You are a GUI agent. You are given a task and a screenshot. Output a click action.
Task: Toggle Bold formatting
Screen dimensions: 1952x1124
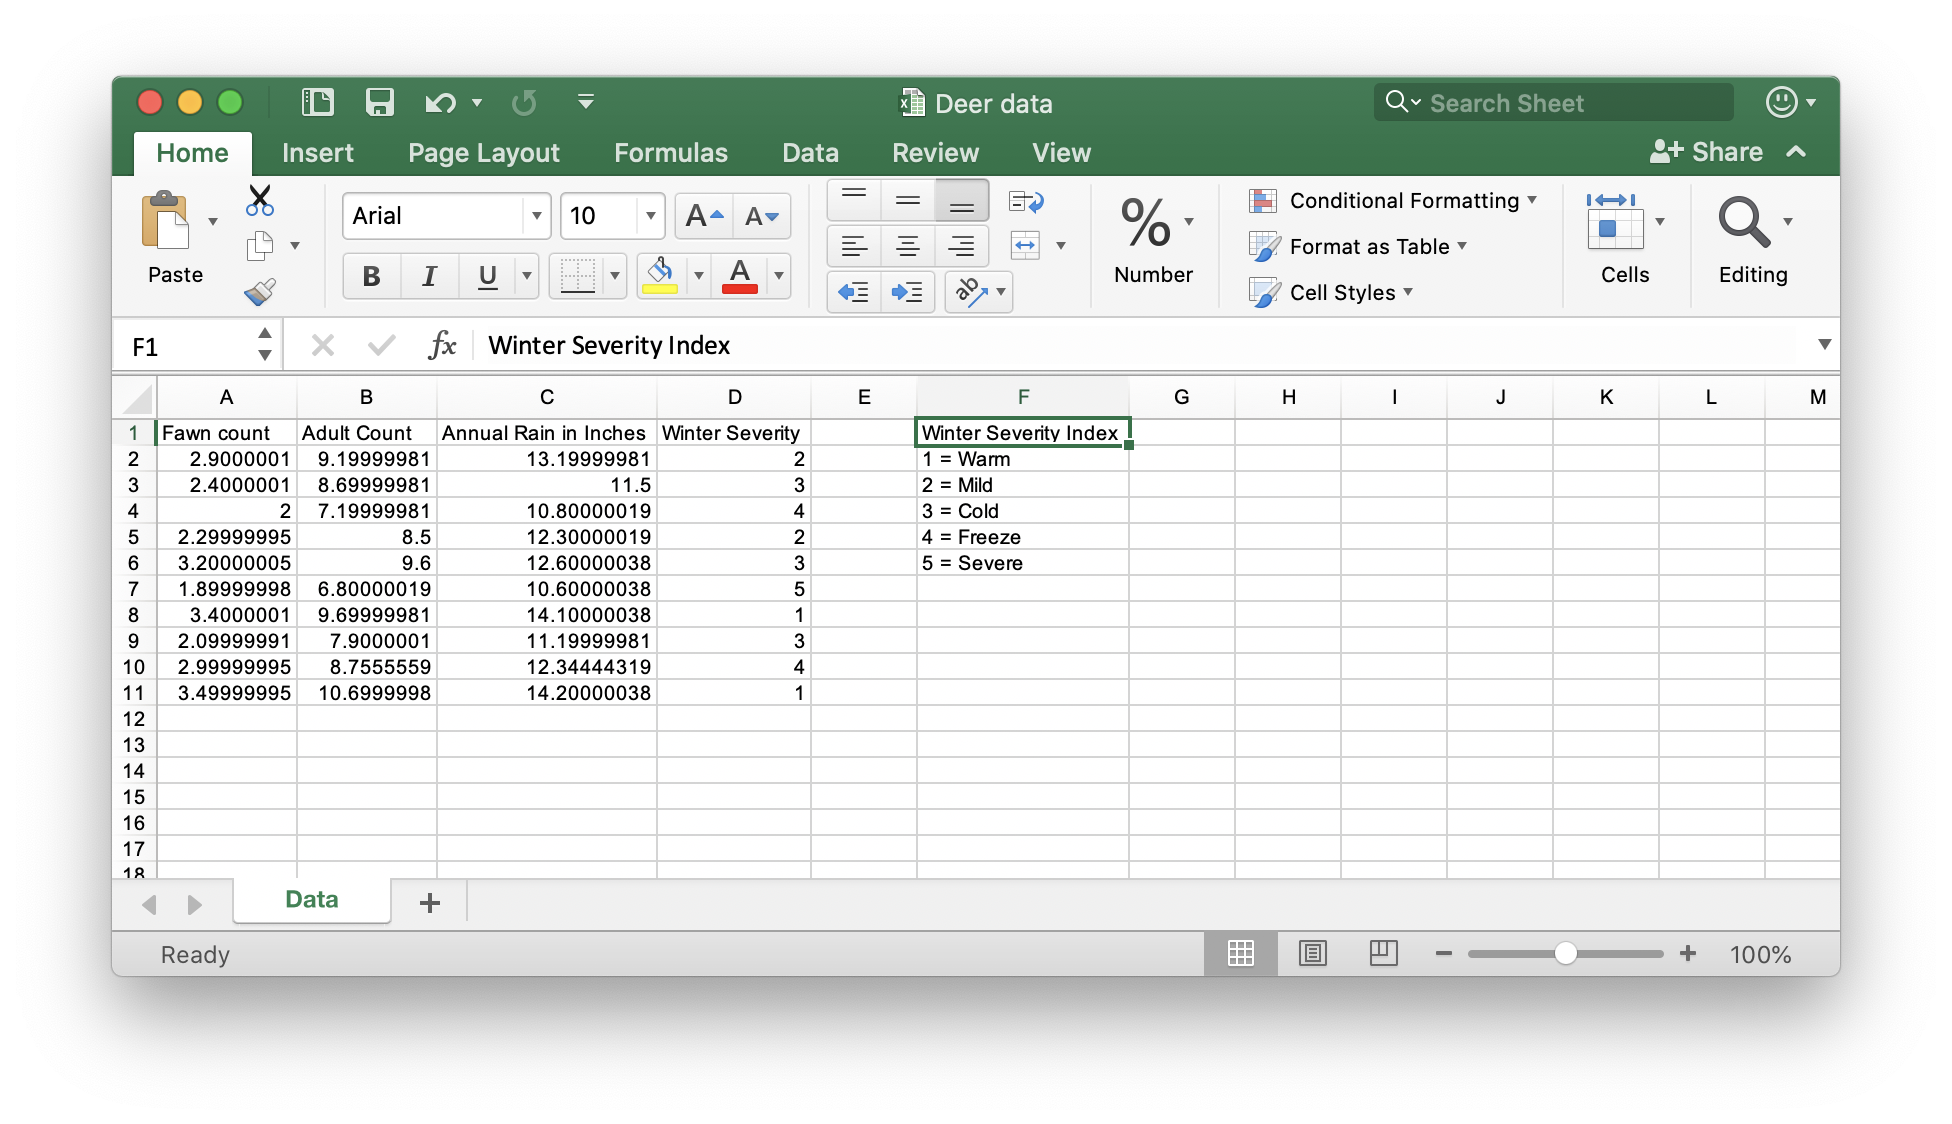coord(371,276)
